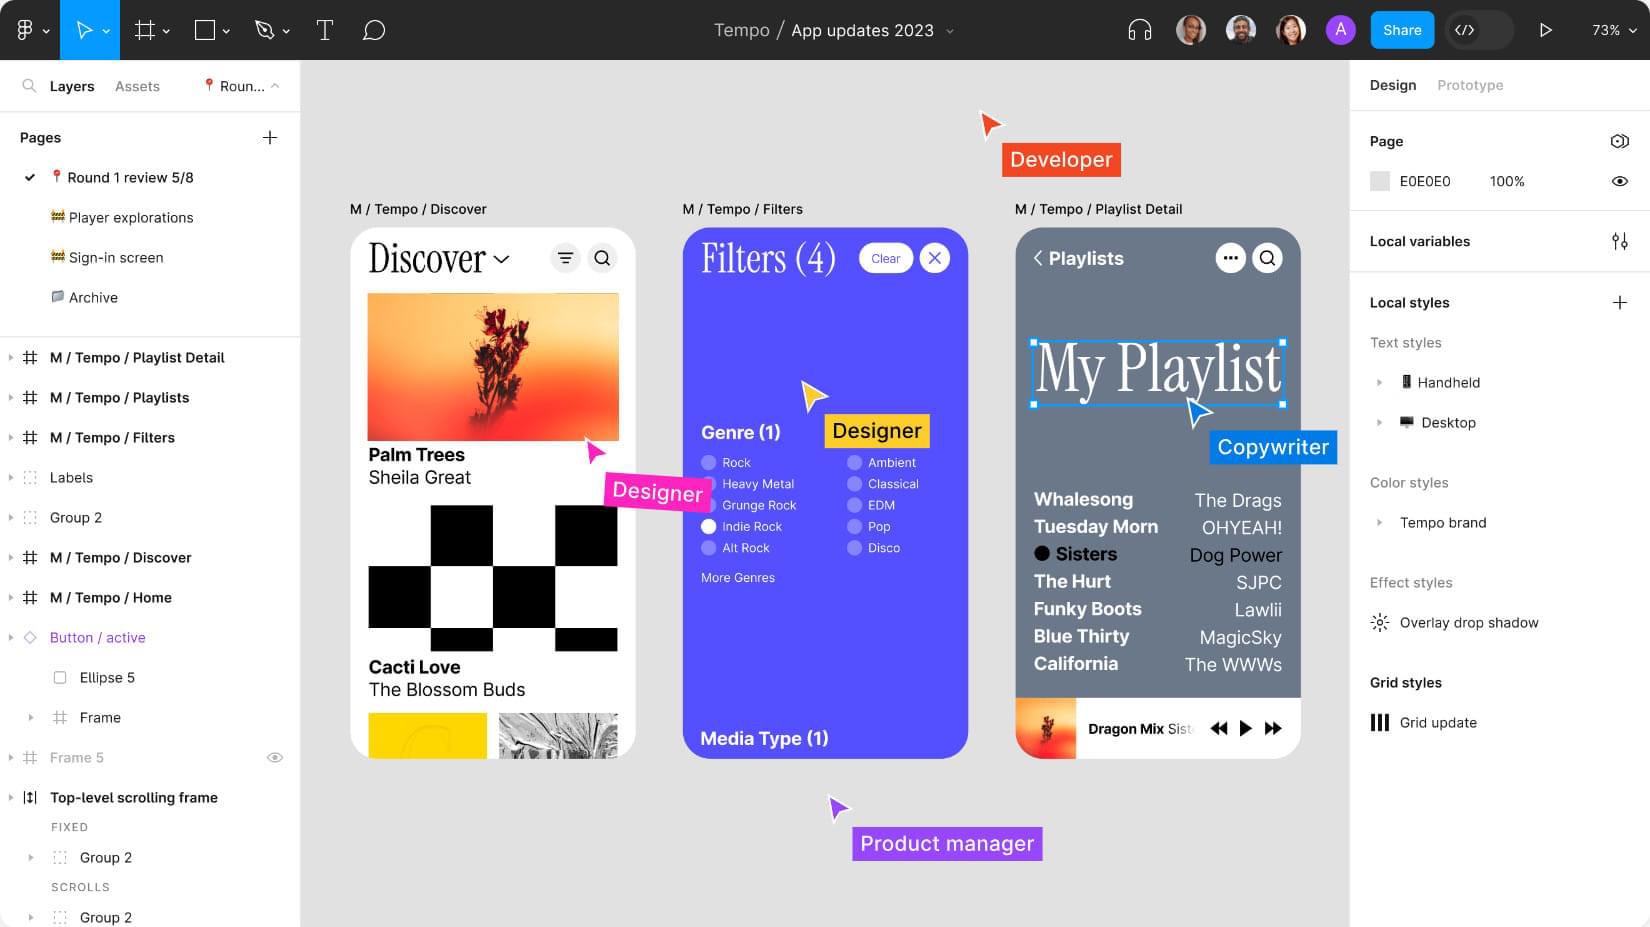The height and width of the screenshot is (927, 1650).
Task: Click the purple 'A' user avatar
Action: point(1340,30)
